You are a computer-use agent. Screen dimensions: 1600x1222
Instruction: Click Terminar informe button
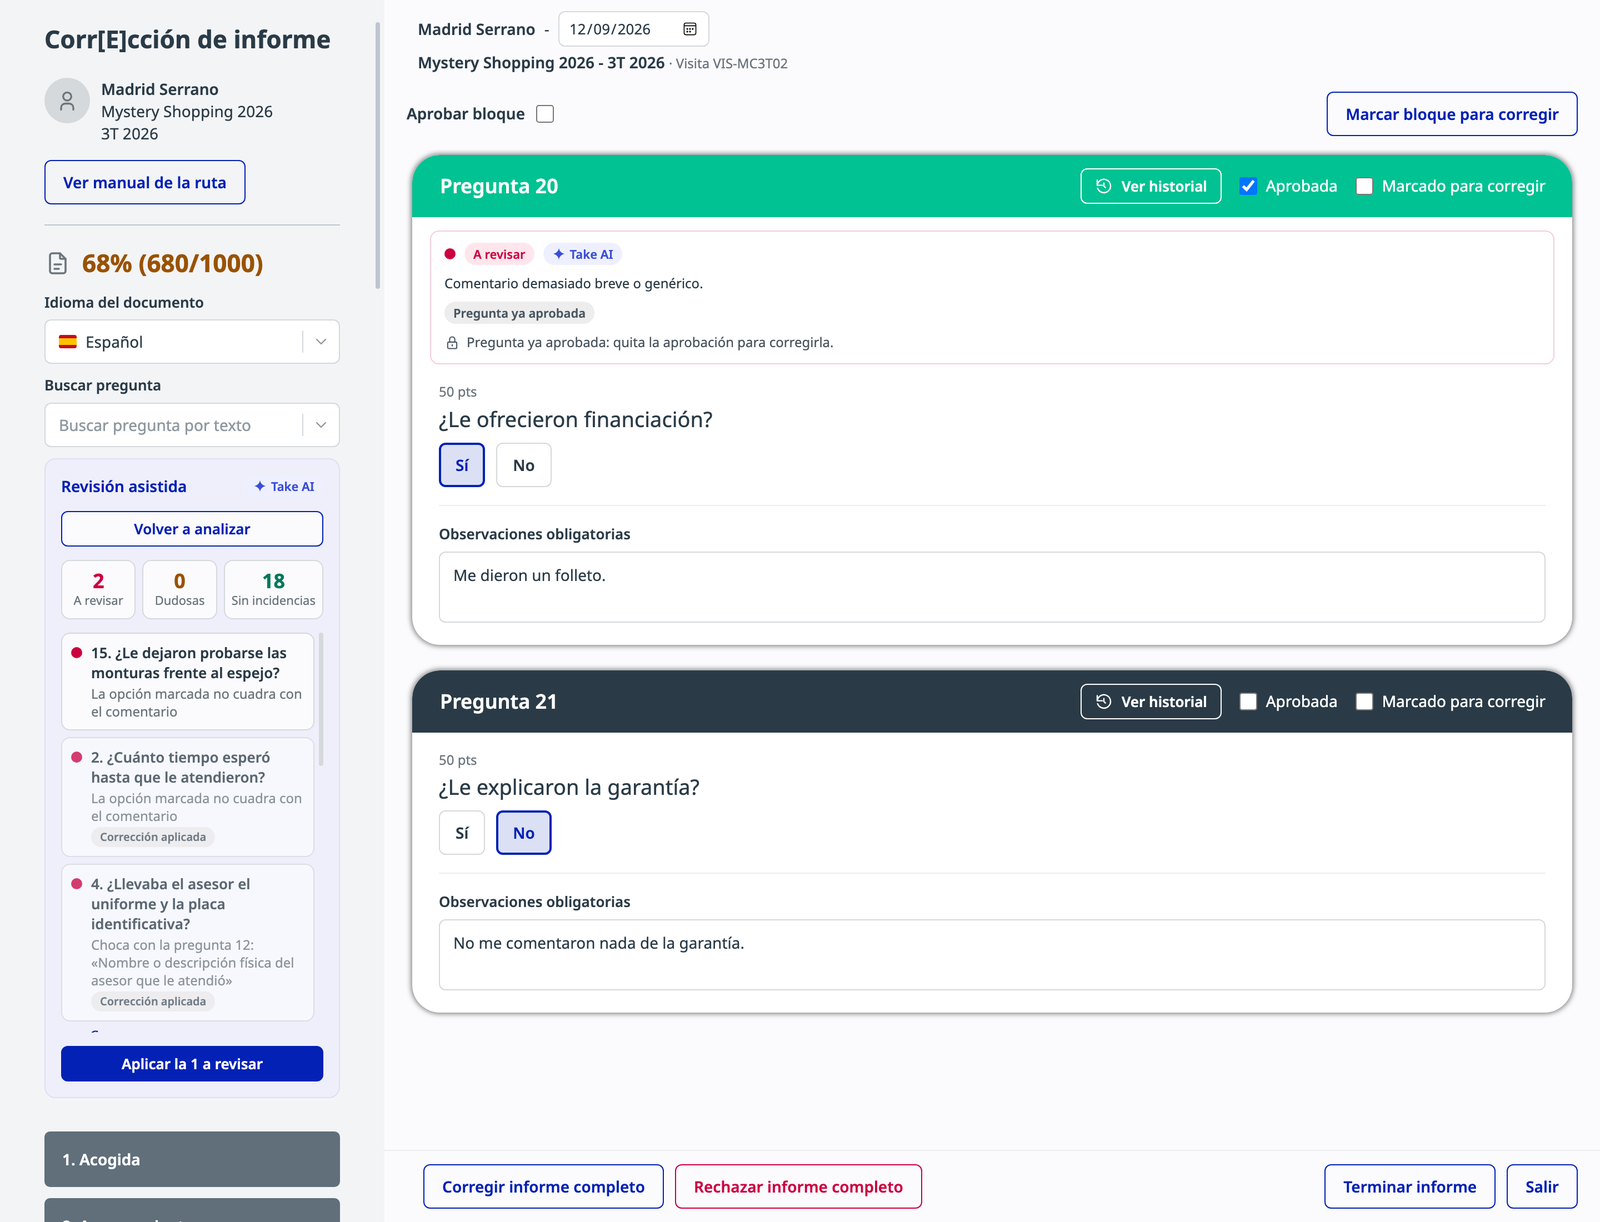click(1410, 1187)
